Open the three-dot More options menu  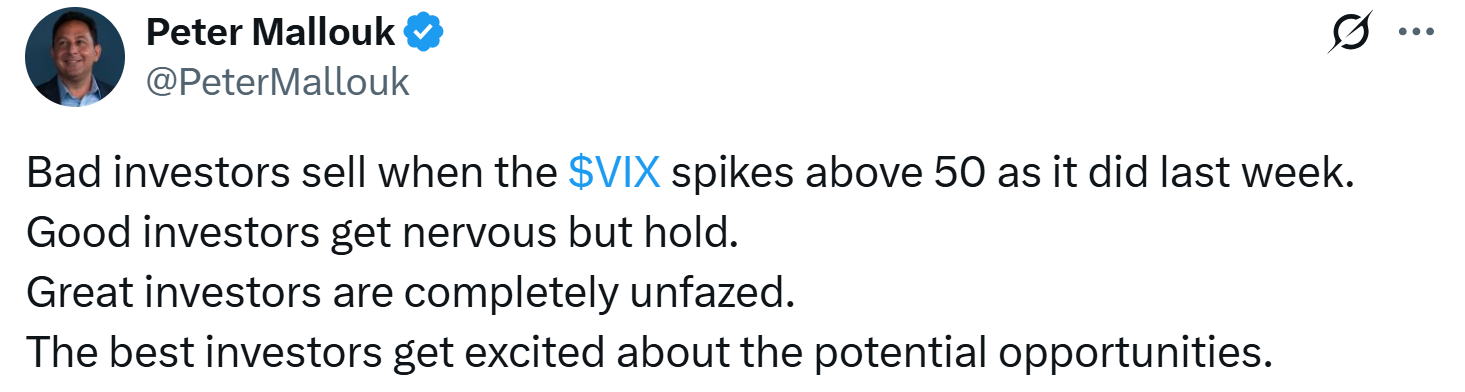tap(1416, 33)
